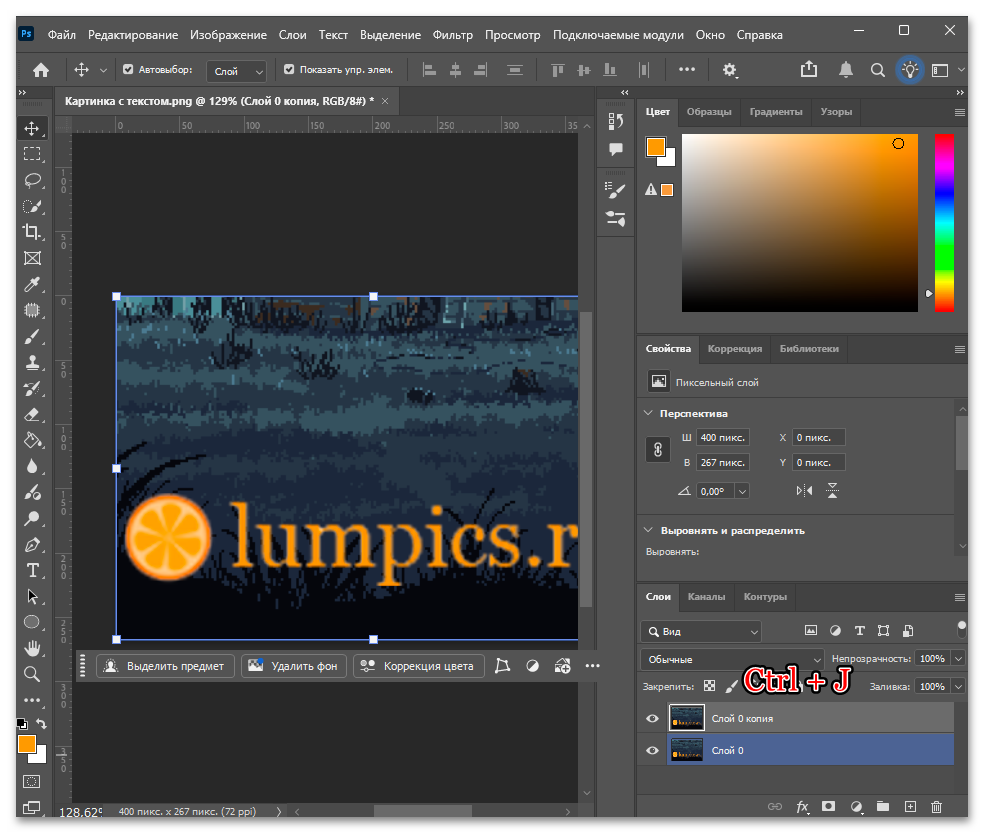Viewport: 984px width, 833px height.
Task: Flip horizontally in the Properties panel
Action: pyautogui.click(x=804, y=490)
